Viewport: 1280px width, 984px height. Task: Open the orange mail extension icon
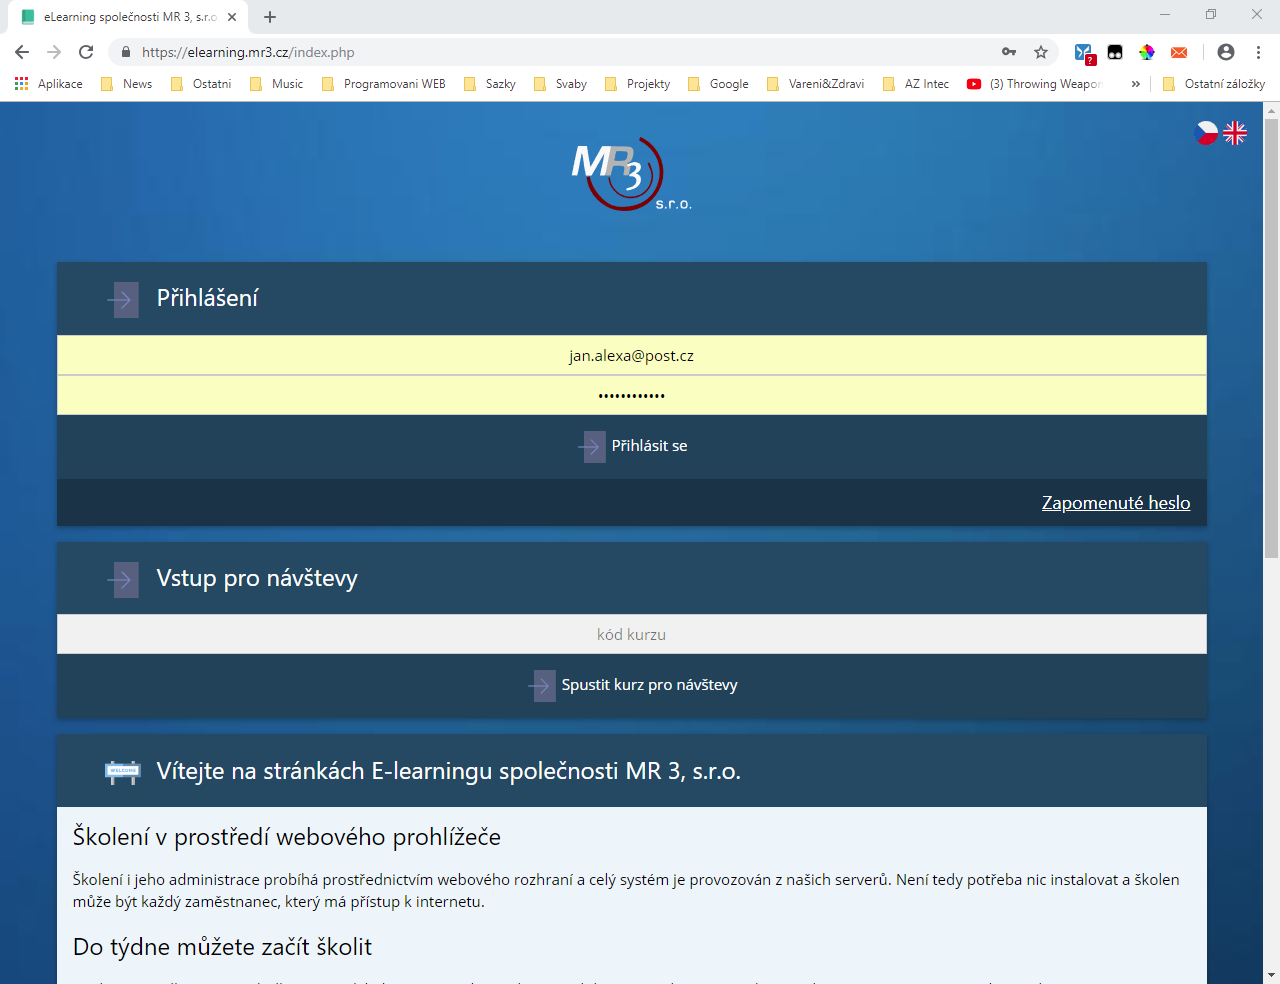1179,52
